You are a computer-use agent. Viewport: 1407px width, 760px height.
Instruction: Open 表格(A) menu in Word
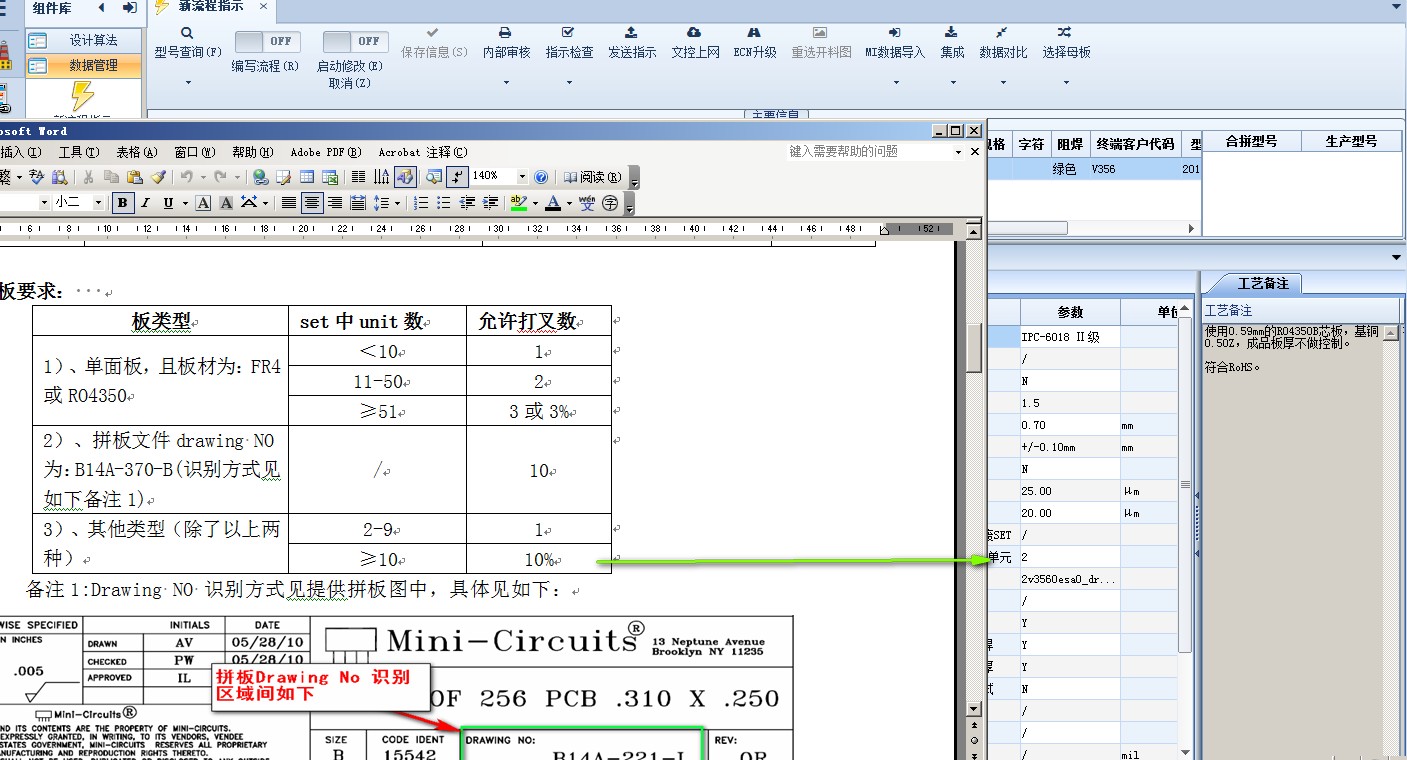click(137, 152)
